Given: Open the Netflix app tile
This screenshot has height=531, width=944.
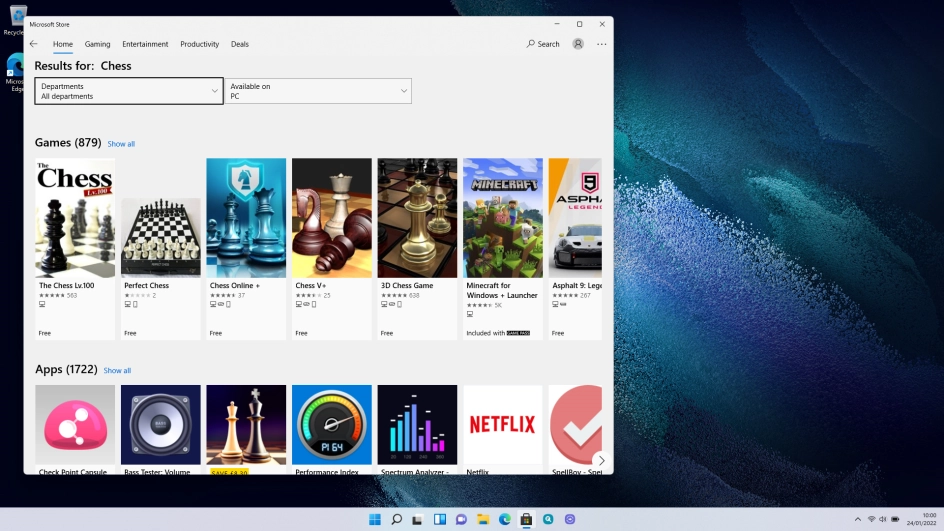Looking at the screenshot, I should [502, 425].
